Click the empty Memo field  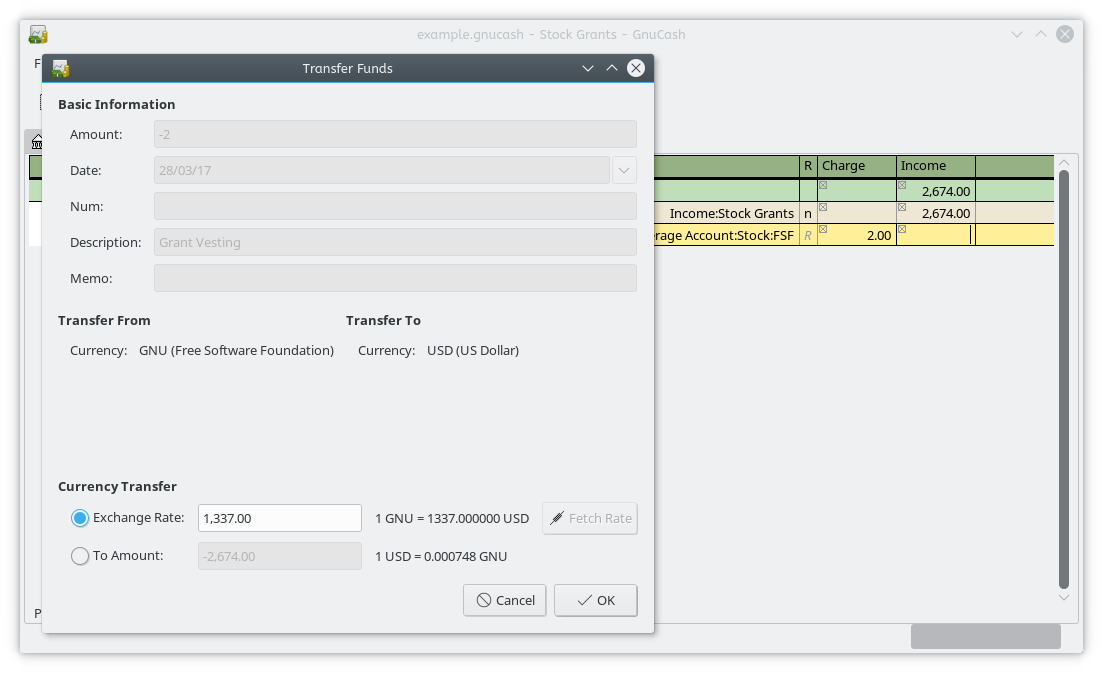click(395, 278)
